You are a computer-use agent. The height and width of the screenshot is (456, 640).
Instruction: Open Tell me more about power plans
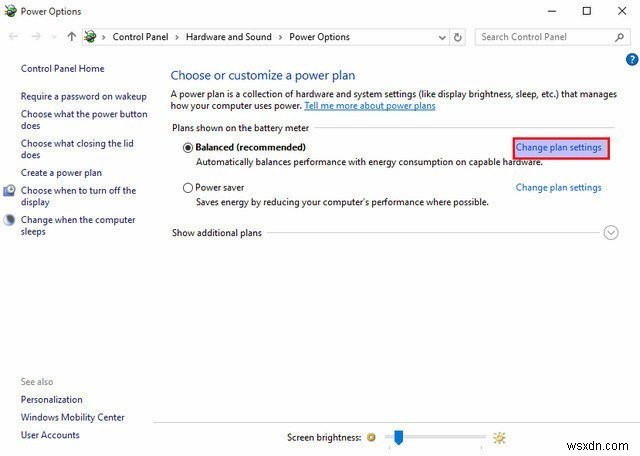point(370,106)
